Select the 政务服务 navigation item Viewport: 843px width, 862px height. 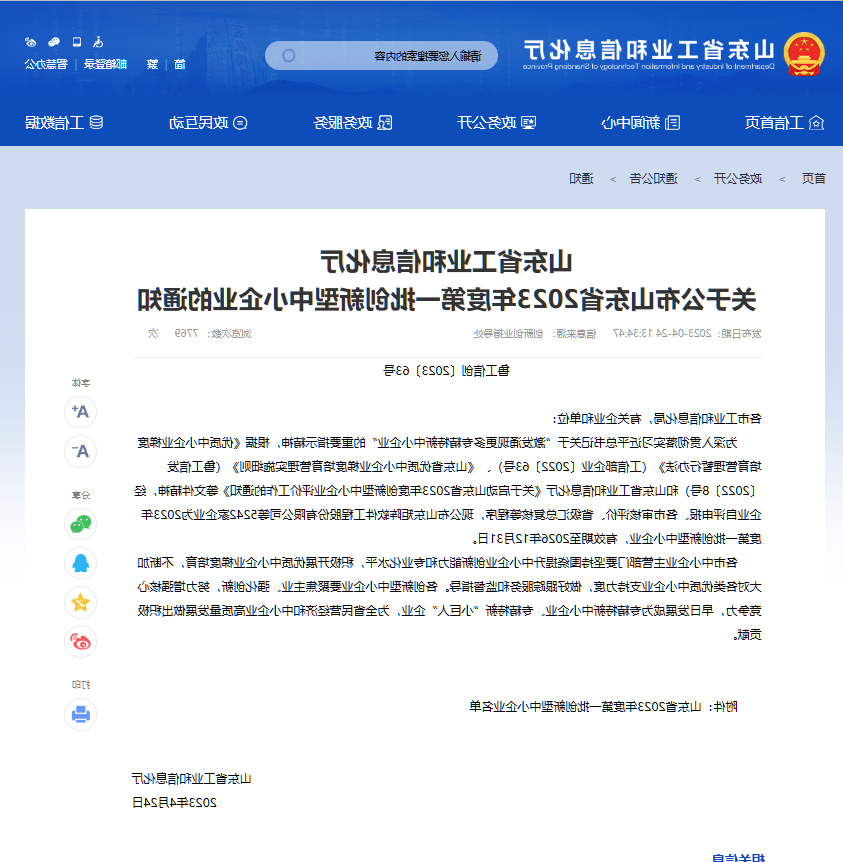pyautogui.click(x=353, y=123)
